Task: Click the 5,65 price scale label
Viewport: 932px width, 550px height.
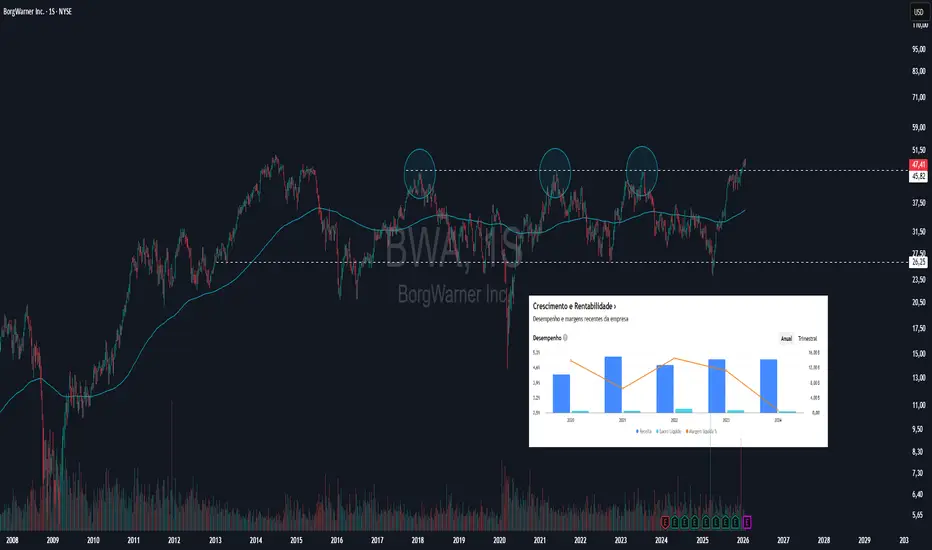Action: pyautogui.click(x=918, y=515)
